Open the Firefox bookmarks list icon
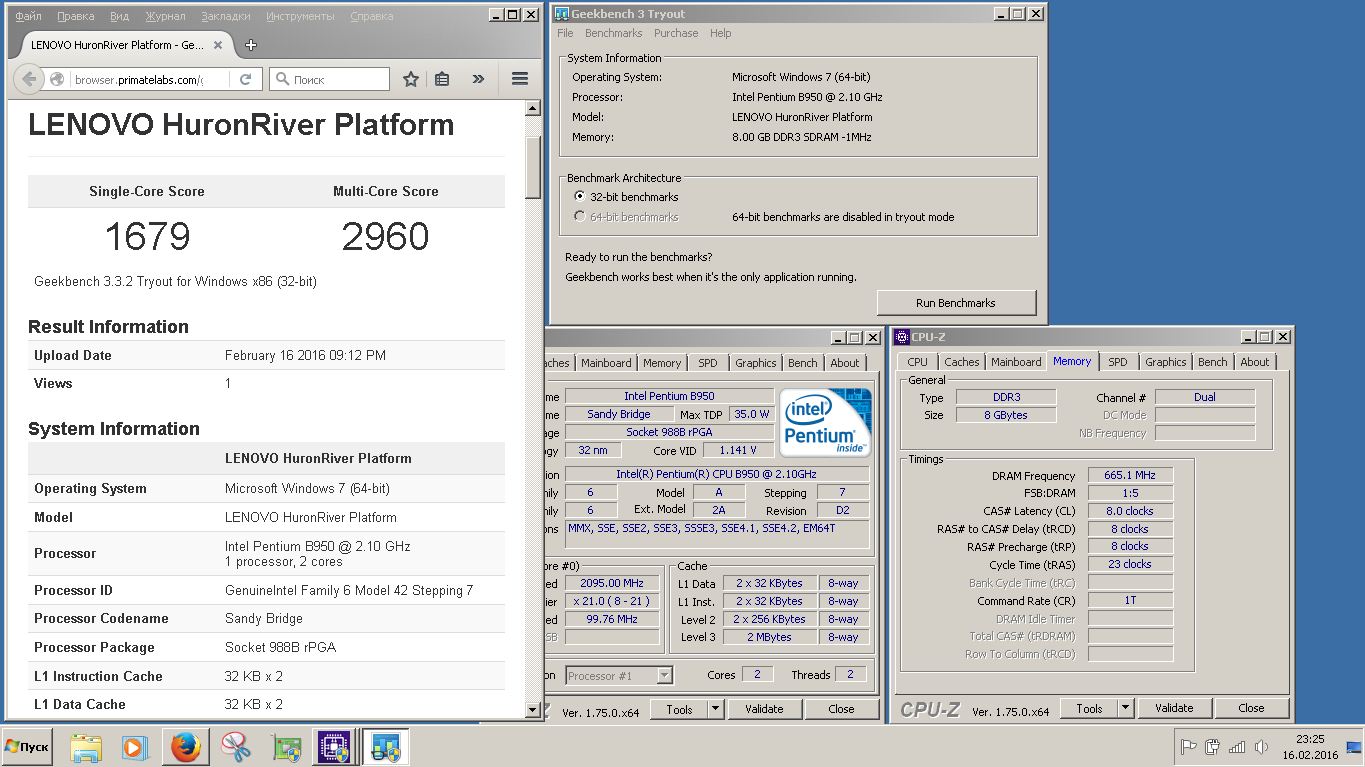The image size is (1365, 767). tap(442, 79)
